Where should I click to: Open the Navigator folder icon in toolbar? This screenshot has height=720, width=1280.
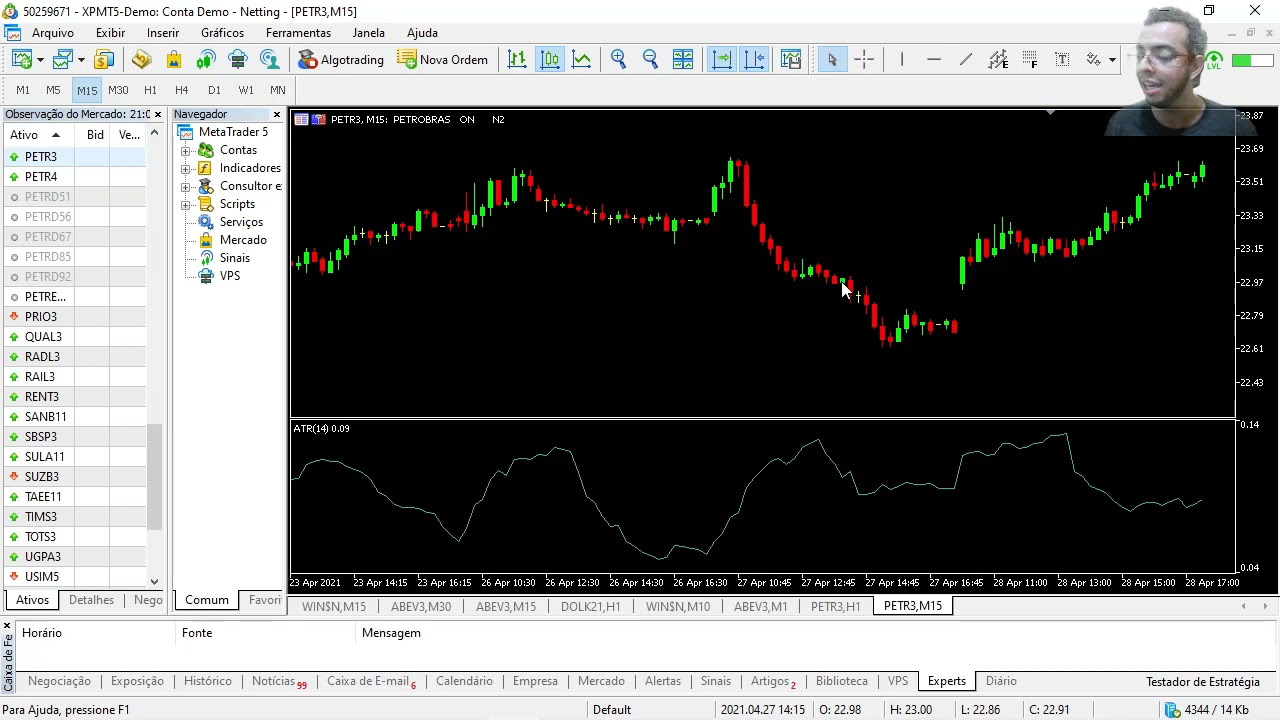click(141, 60)
